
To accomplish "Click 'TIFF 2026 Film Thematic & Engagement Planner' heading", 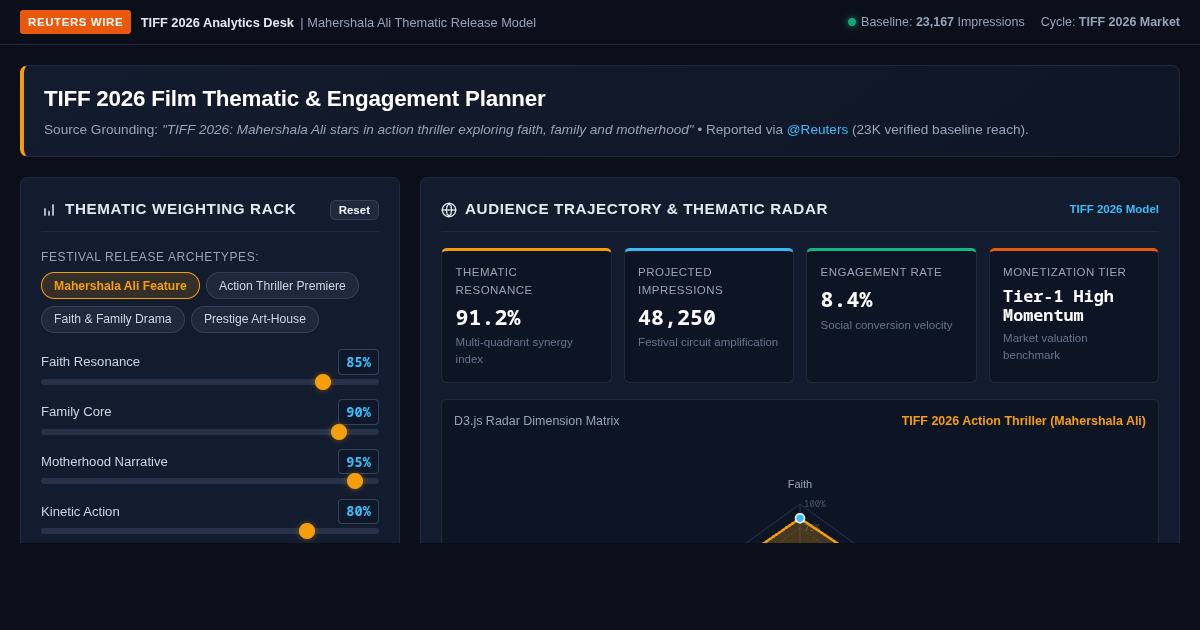I will point(295,99).
